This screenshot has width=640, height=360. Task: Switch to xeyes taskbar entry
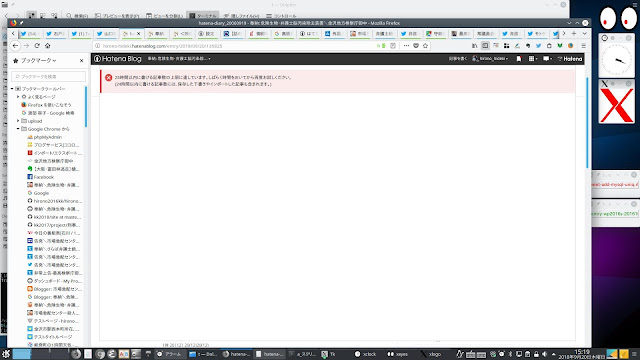pyautogui.click(x=398, y=354)
